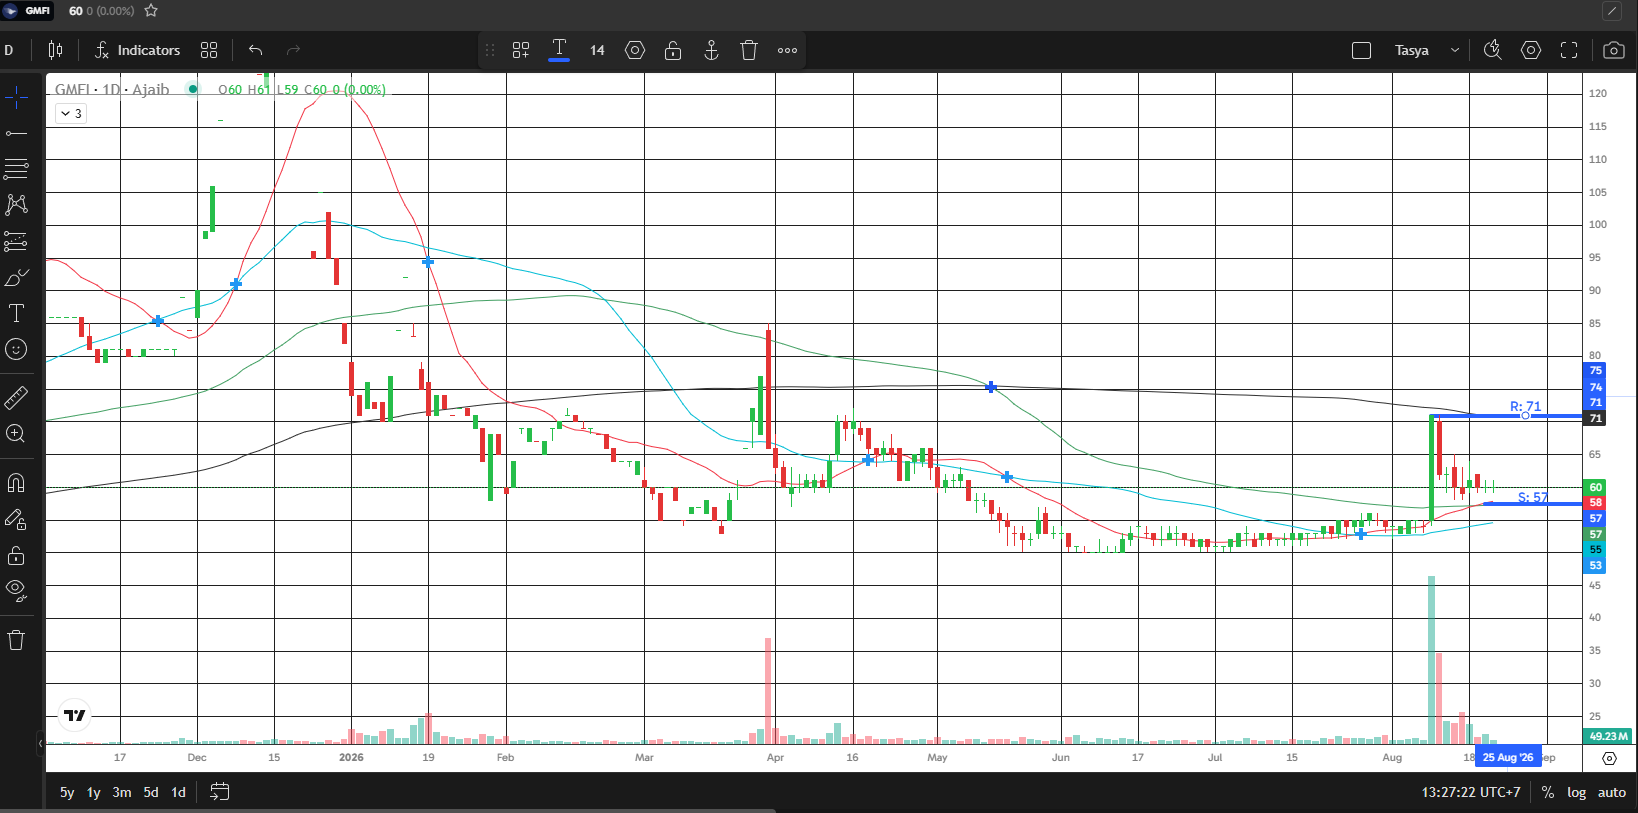Viewport: 1638px width, 813px height.
Task: Collapse the indicator legend showing 3
Action: pyautogui.click(x=71, y=113)
